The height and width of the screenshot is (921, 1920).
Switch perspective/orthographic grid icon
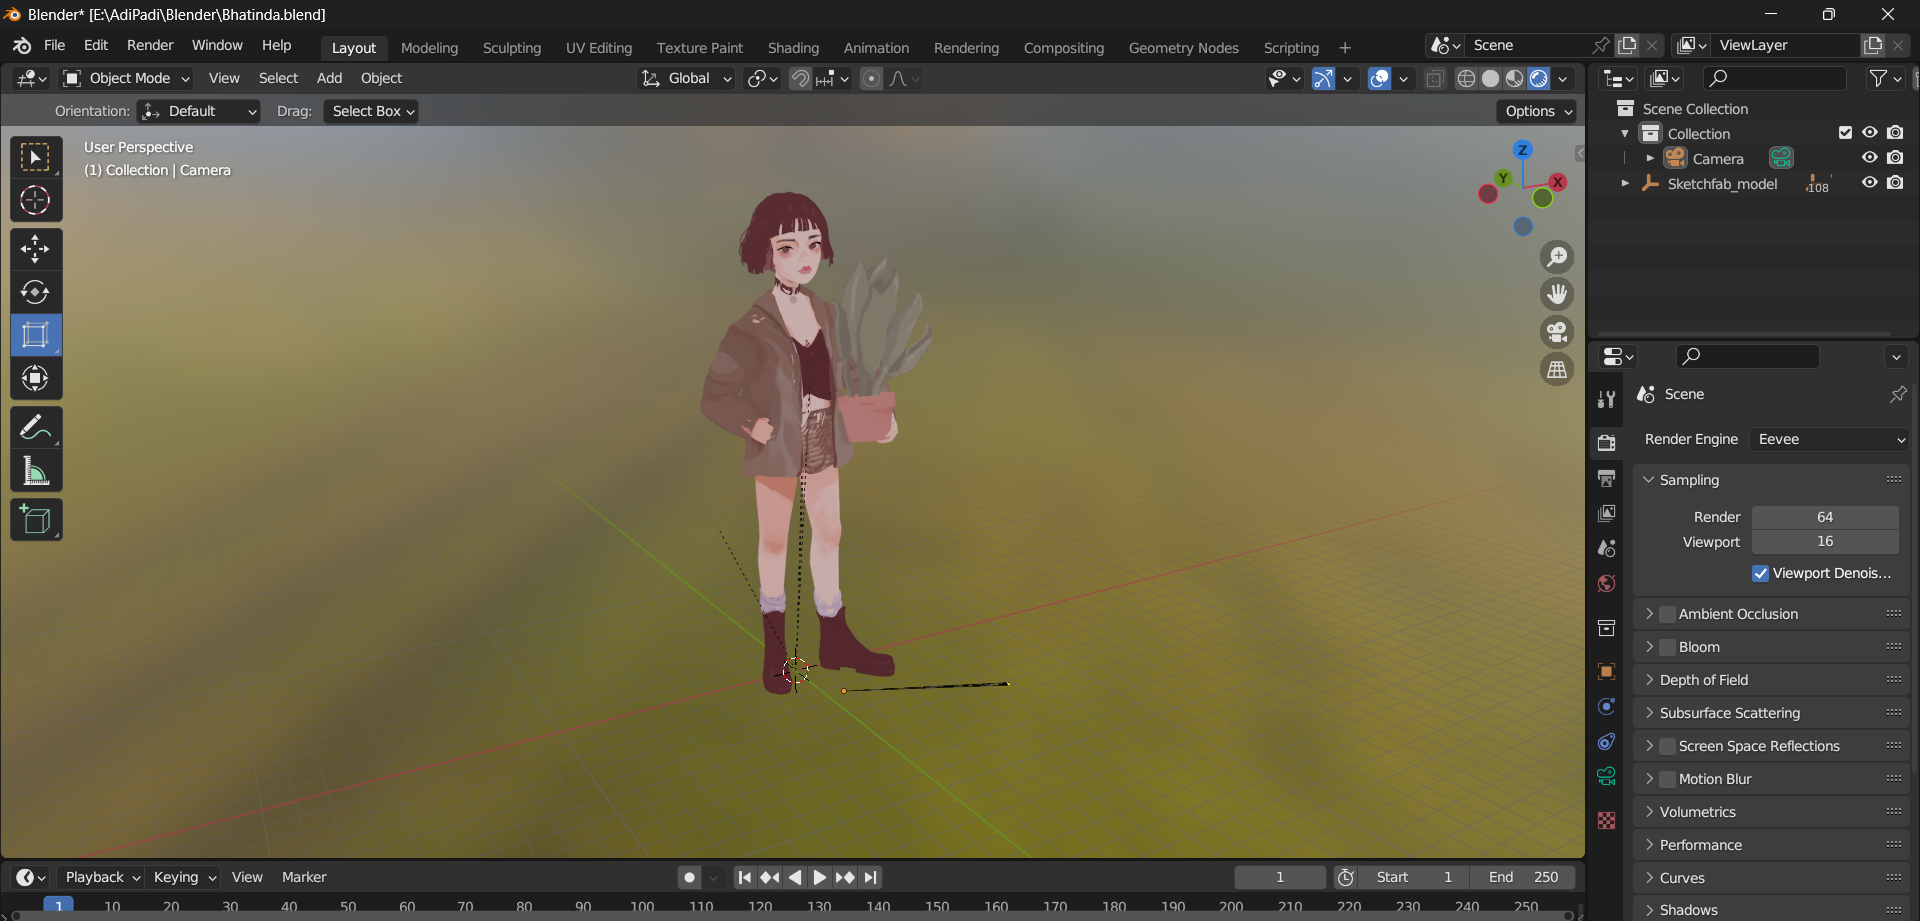[x=1557, y=370]
